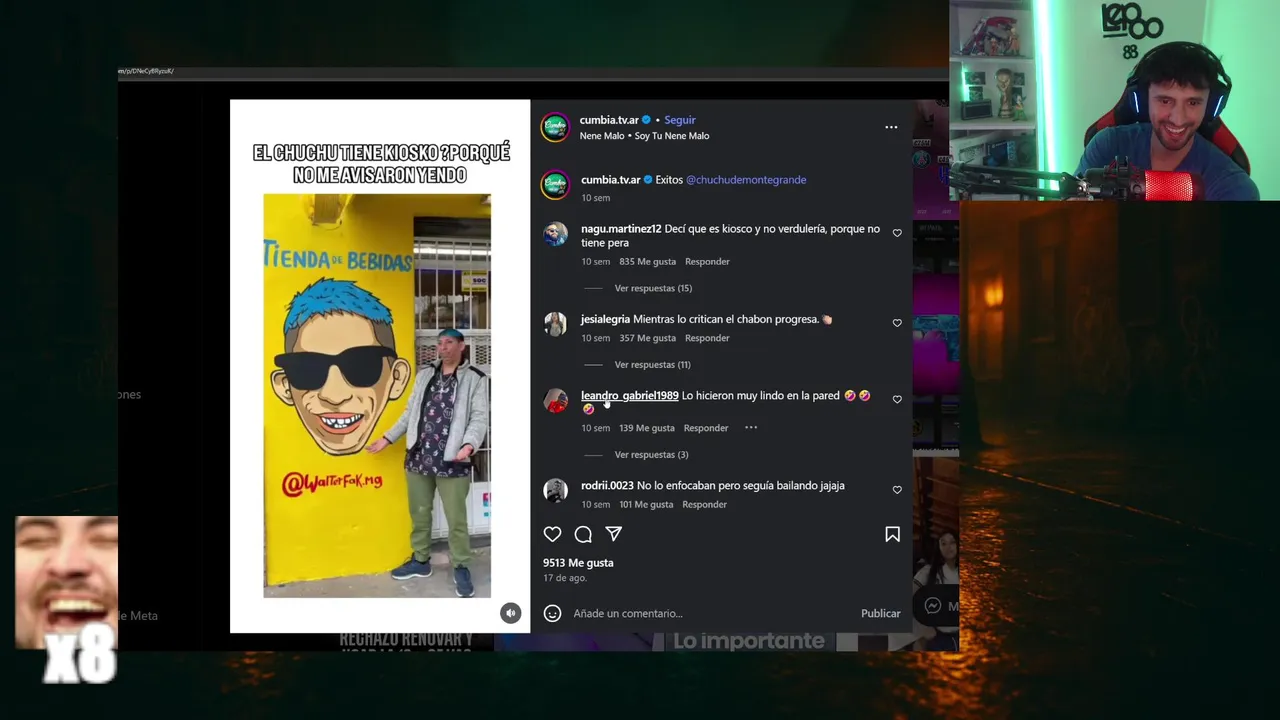The width and height of the screenshot is (1280, 720).
Task: Open nagu.martinez12's avatar
Action: click(555, 234)
